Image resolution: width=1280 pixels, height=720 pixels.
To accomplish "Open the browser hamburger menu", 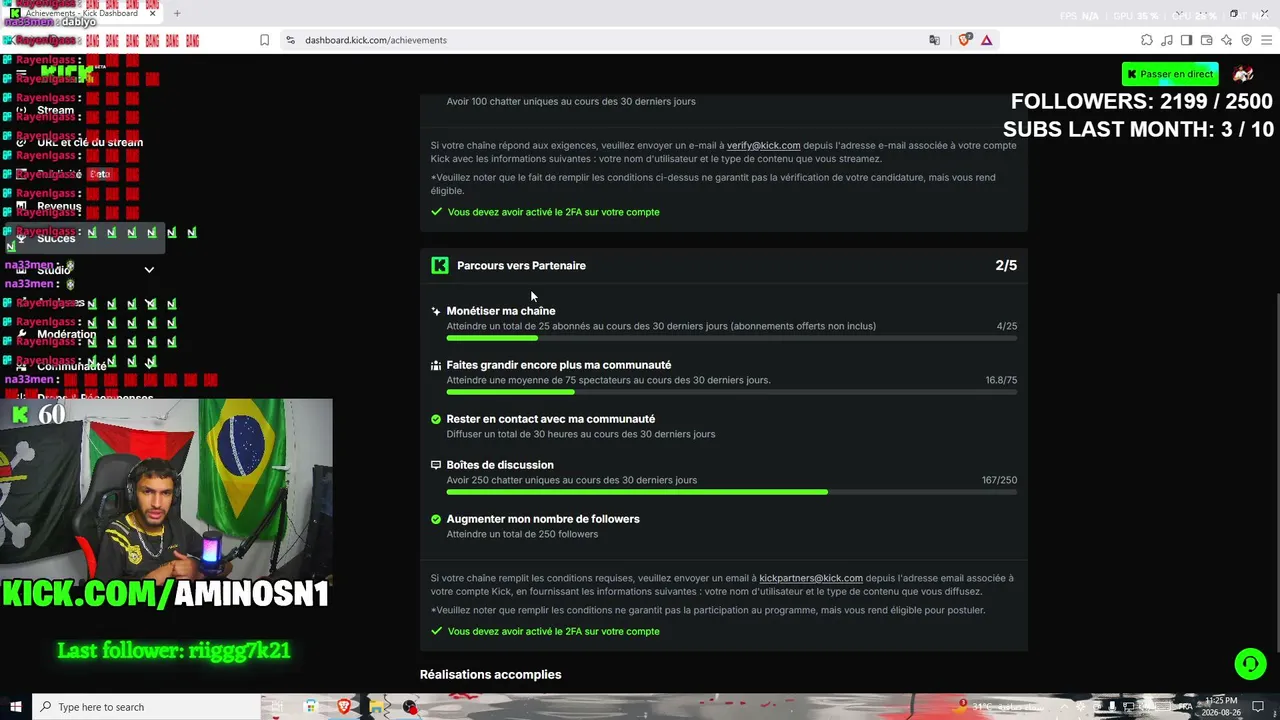I will pos(1266,40).
